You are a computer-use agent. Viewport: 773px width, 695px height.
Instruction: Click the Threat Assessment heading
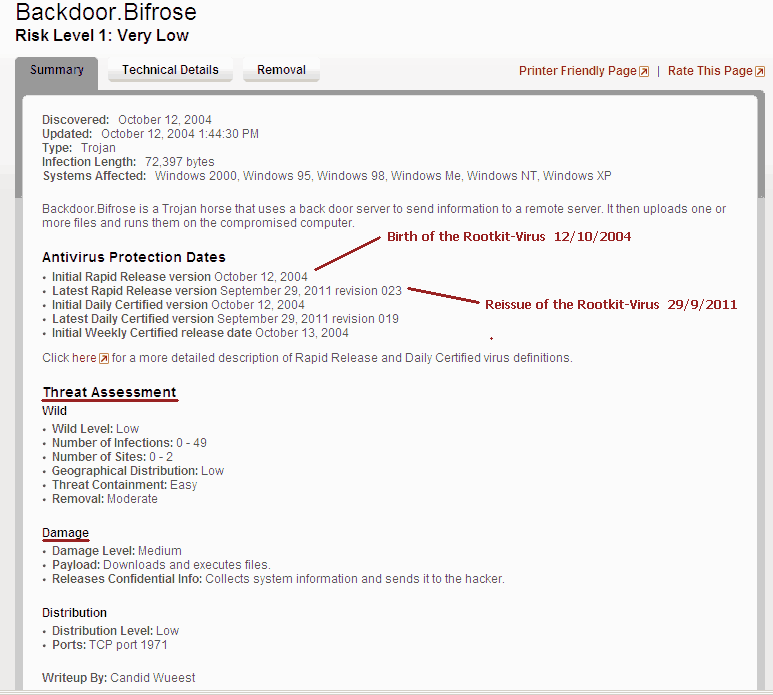click(109, 392)
